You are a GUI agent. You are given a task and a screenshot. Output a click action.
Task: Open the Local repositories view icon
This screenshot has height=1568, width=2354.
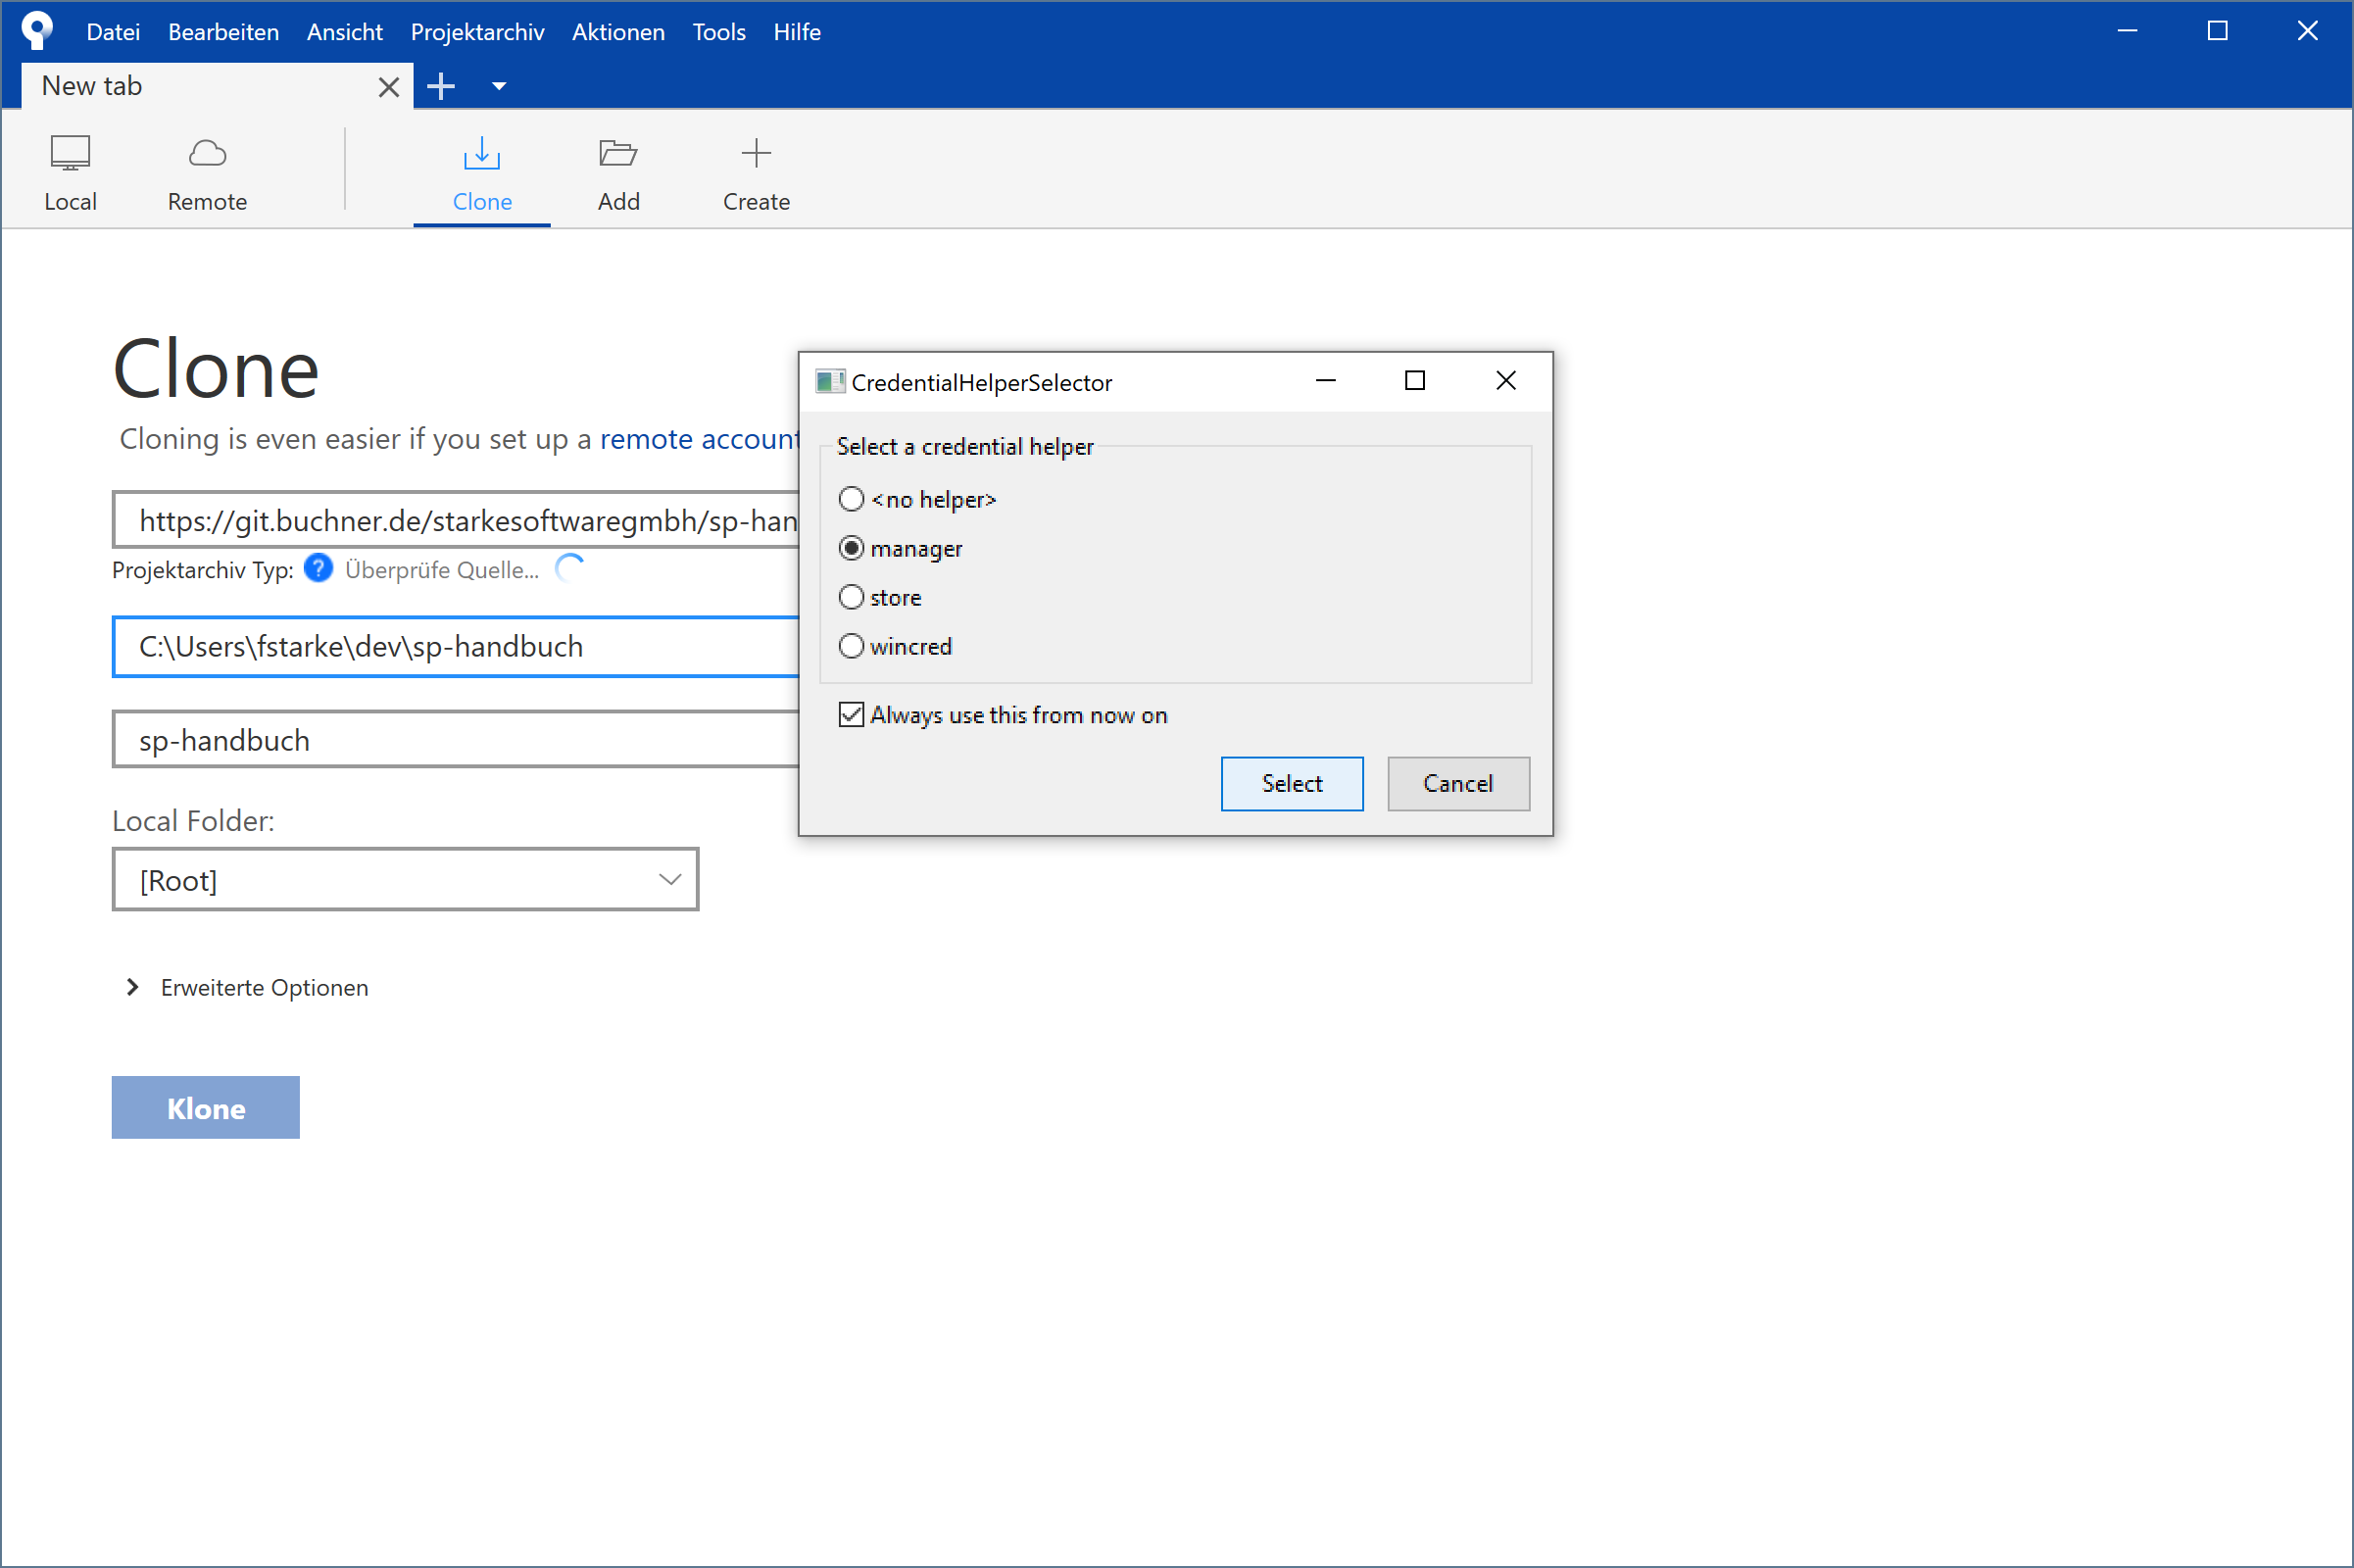[x=70, y=154]
